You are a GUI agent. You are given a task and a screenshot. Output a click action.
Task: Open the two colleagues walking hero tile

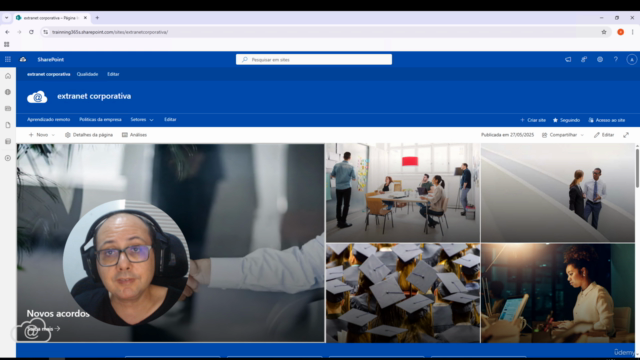pyautogui.click(x=558, y=193)
